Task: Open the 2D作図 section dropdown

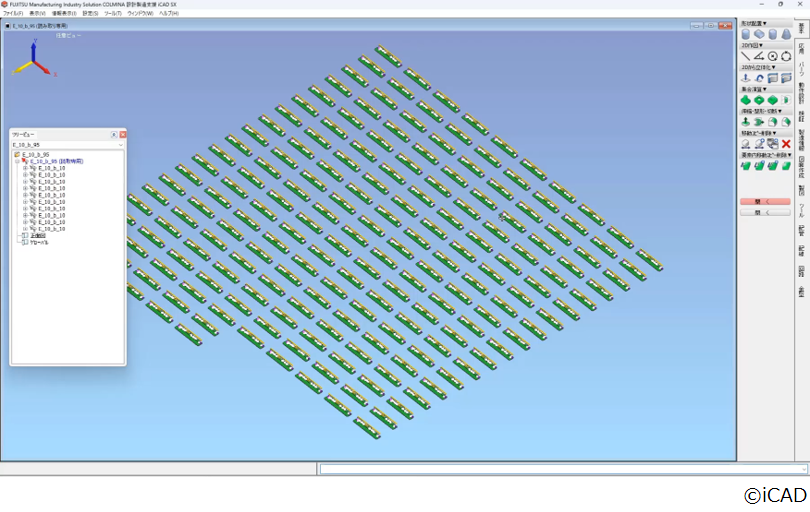Action: tap(752, 45)
